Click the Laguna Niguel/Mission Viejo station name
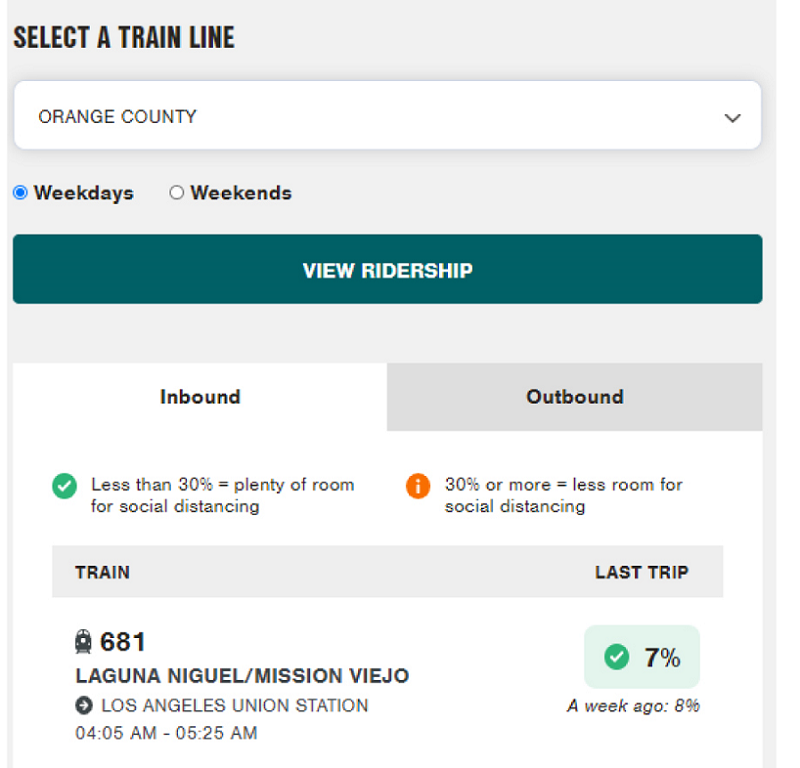Viewport: 800px width, 768px height. pos(242,676)
